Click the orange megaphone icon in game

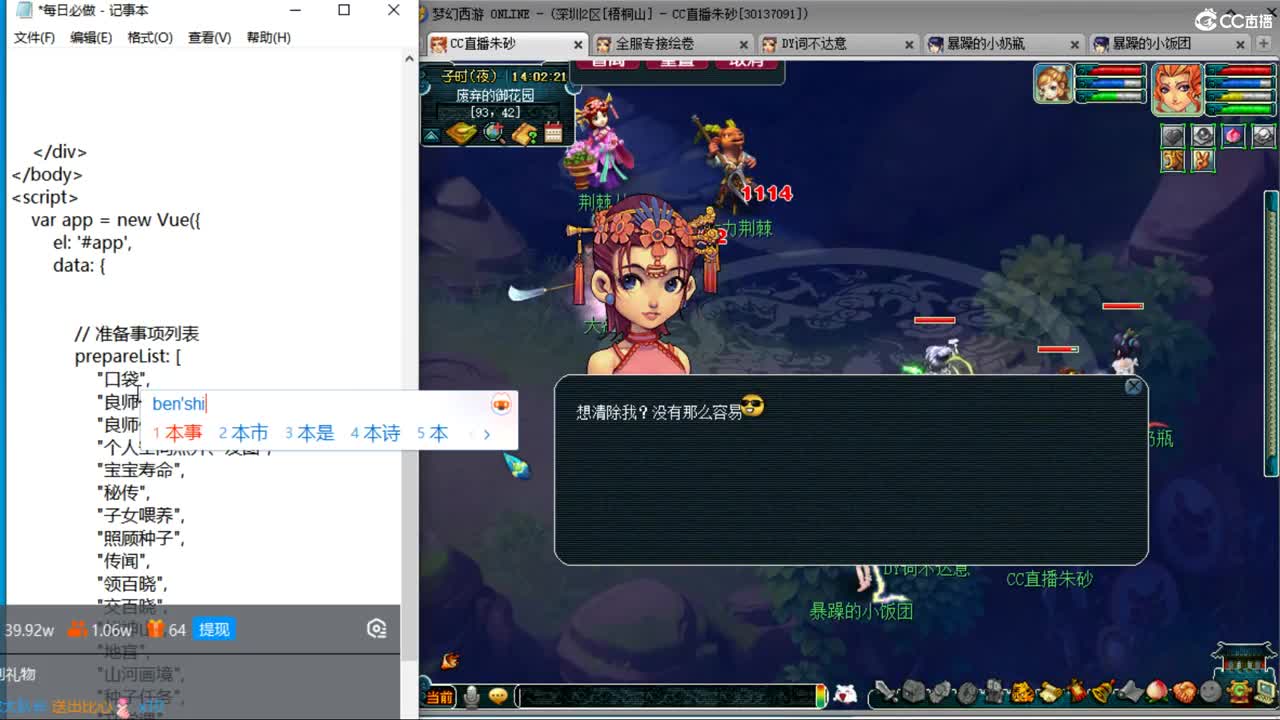(451, 661)
